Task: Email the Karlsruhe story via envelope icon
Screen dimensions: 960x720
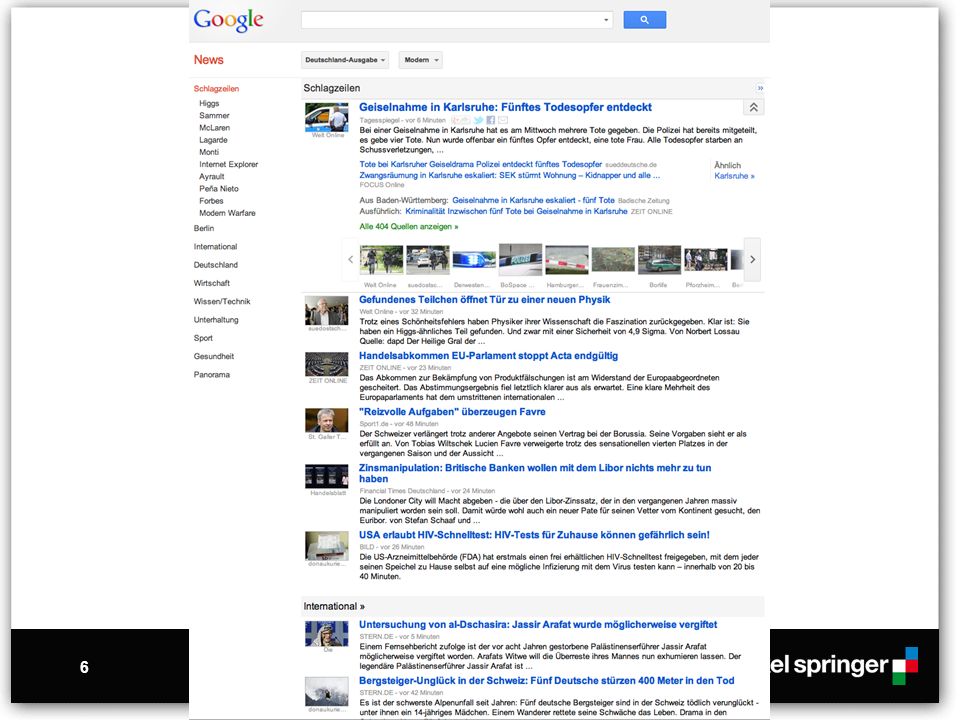Action: click(503, 121)
